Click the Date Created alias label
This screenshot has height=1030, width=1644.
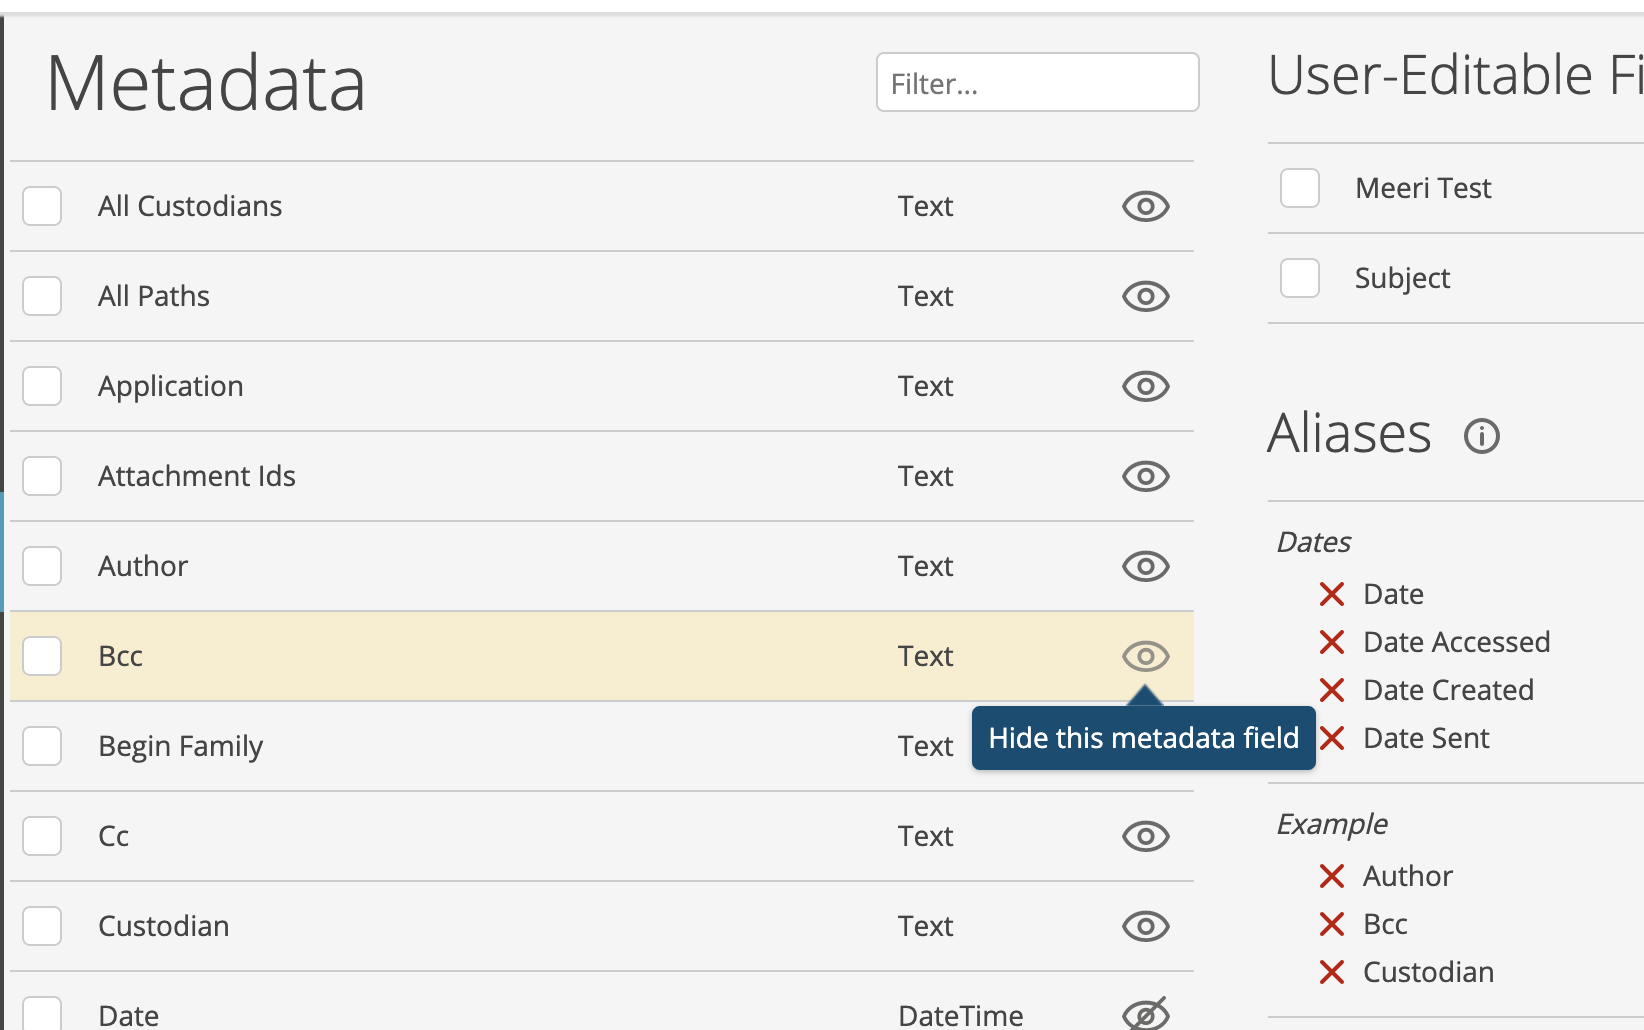(x=1449, y=690)
